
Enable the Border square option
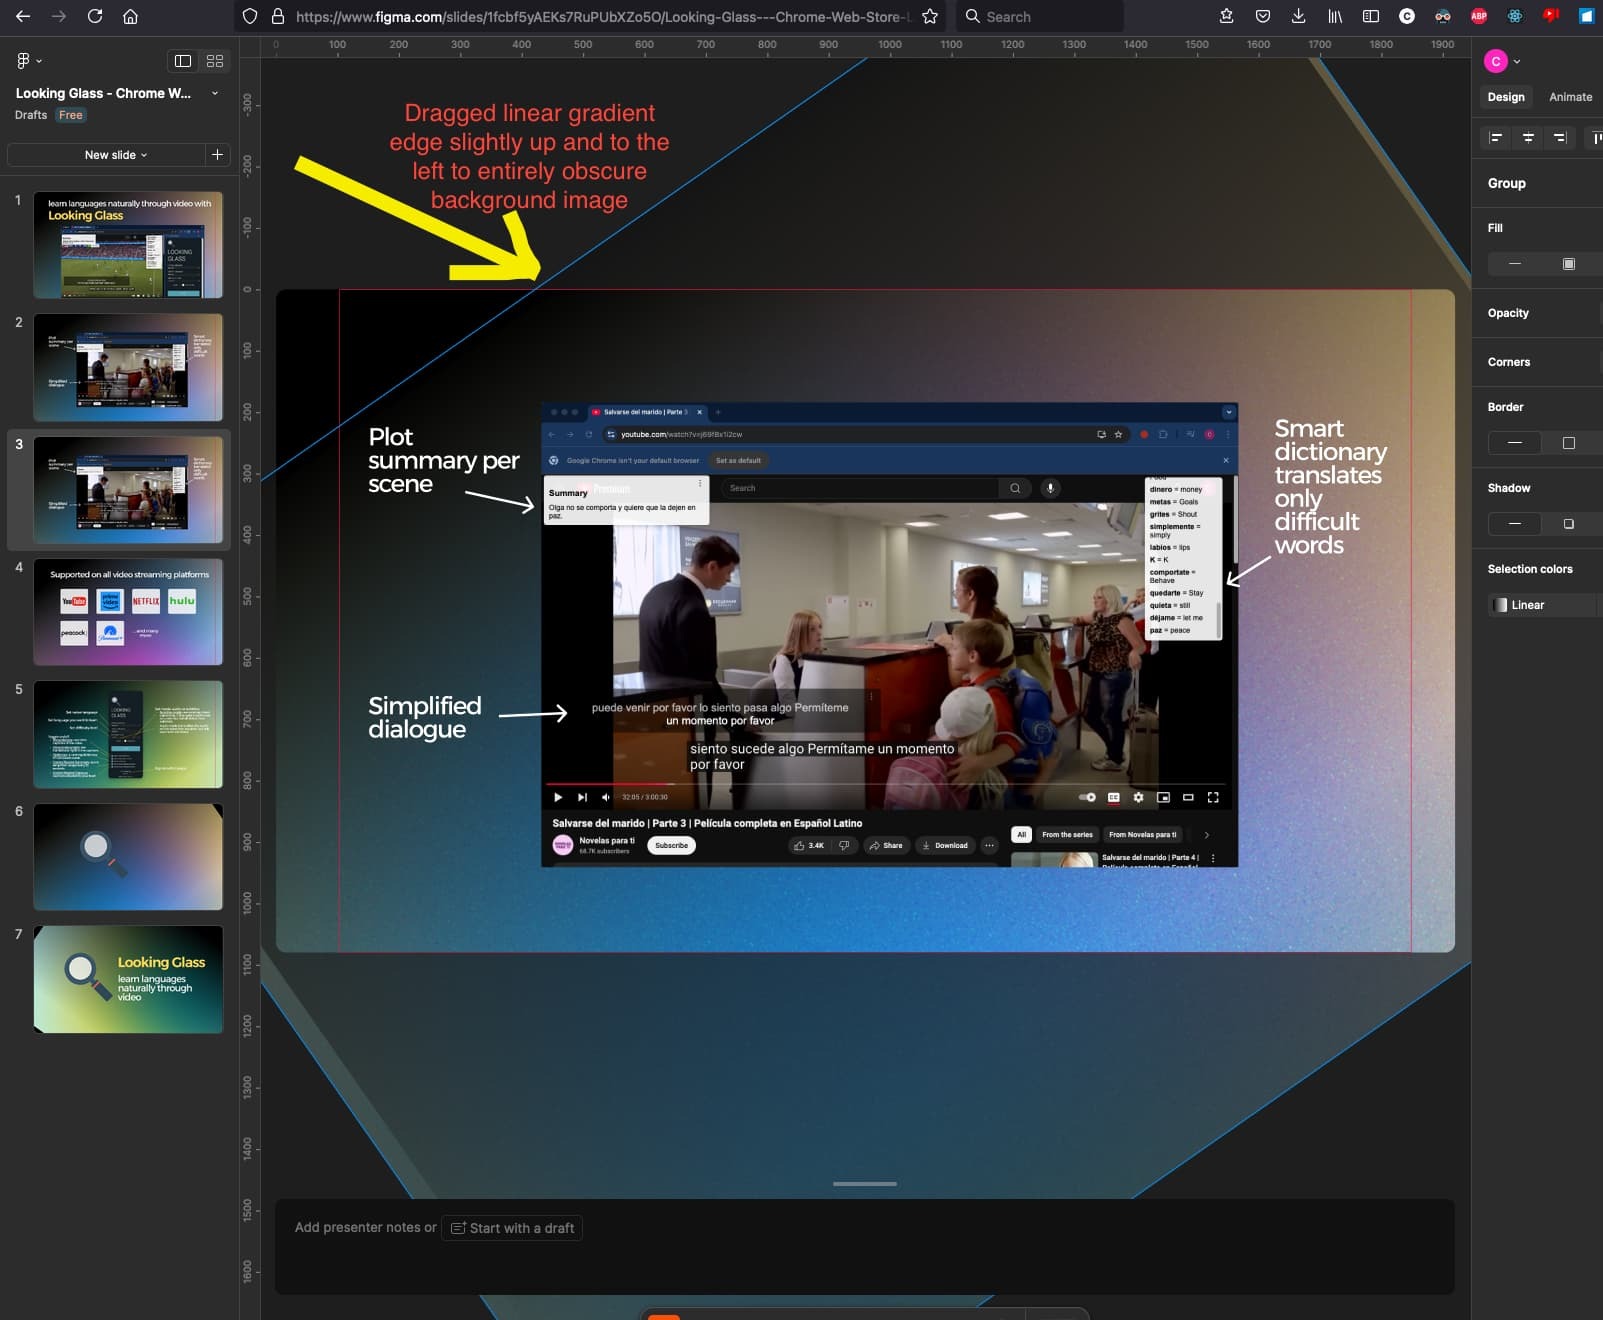pos(1569,443)
